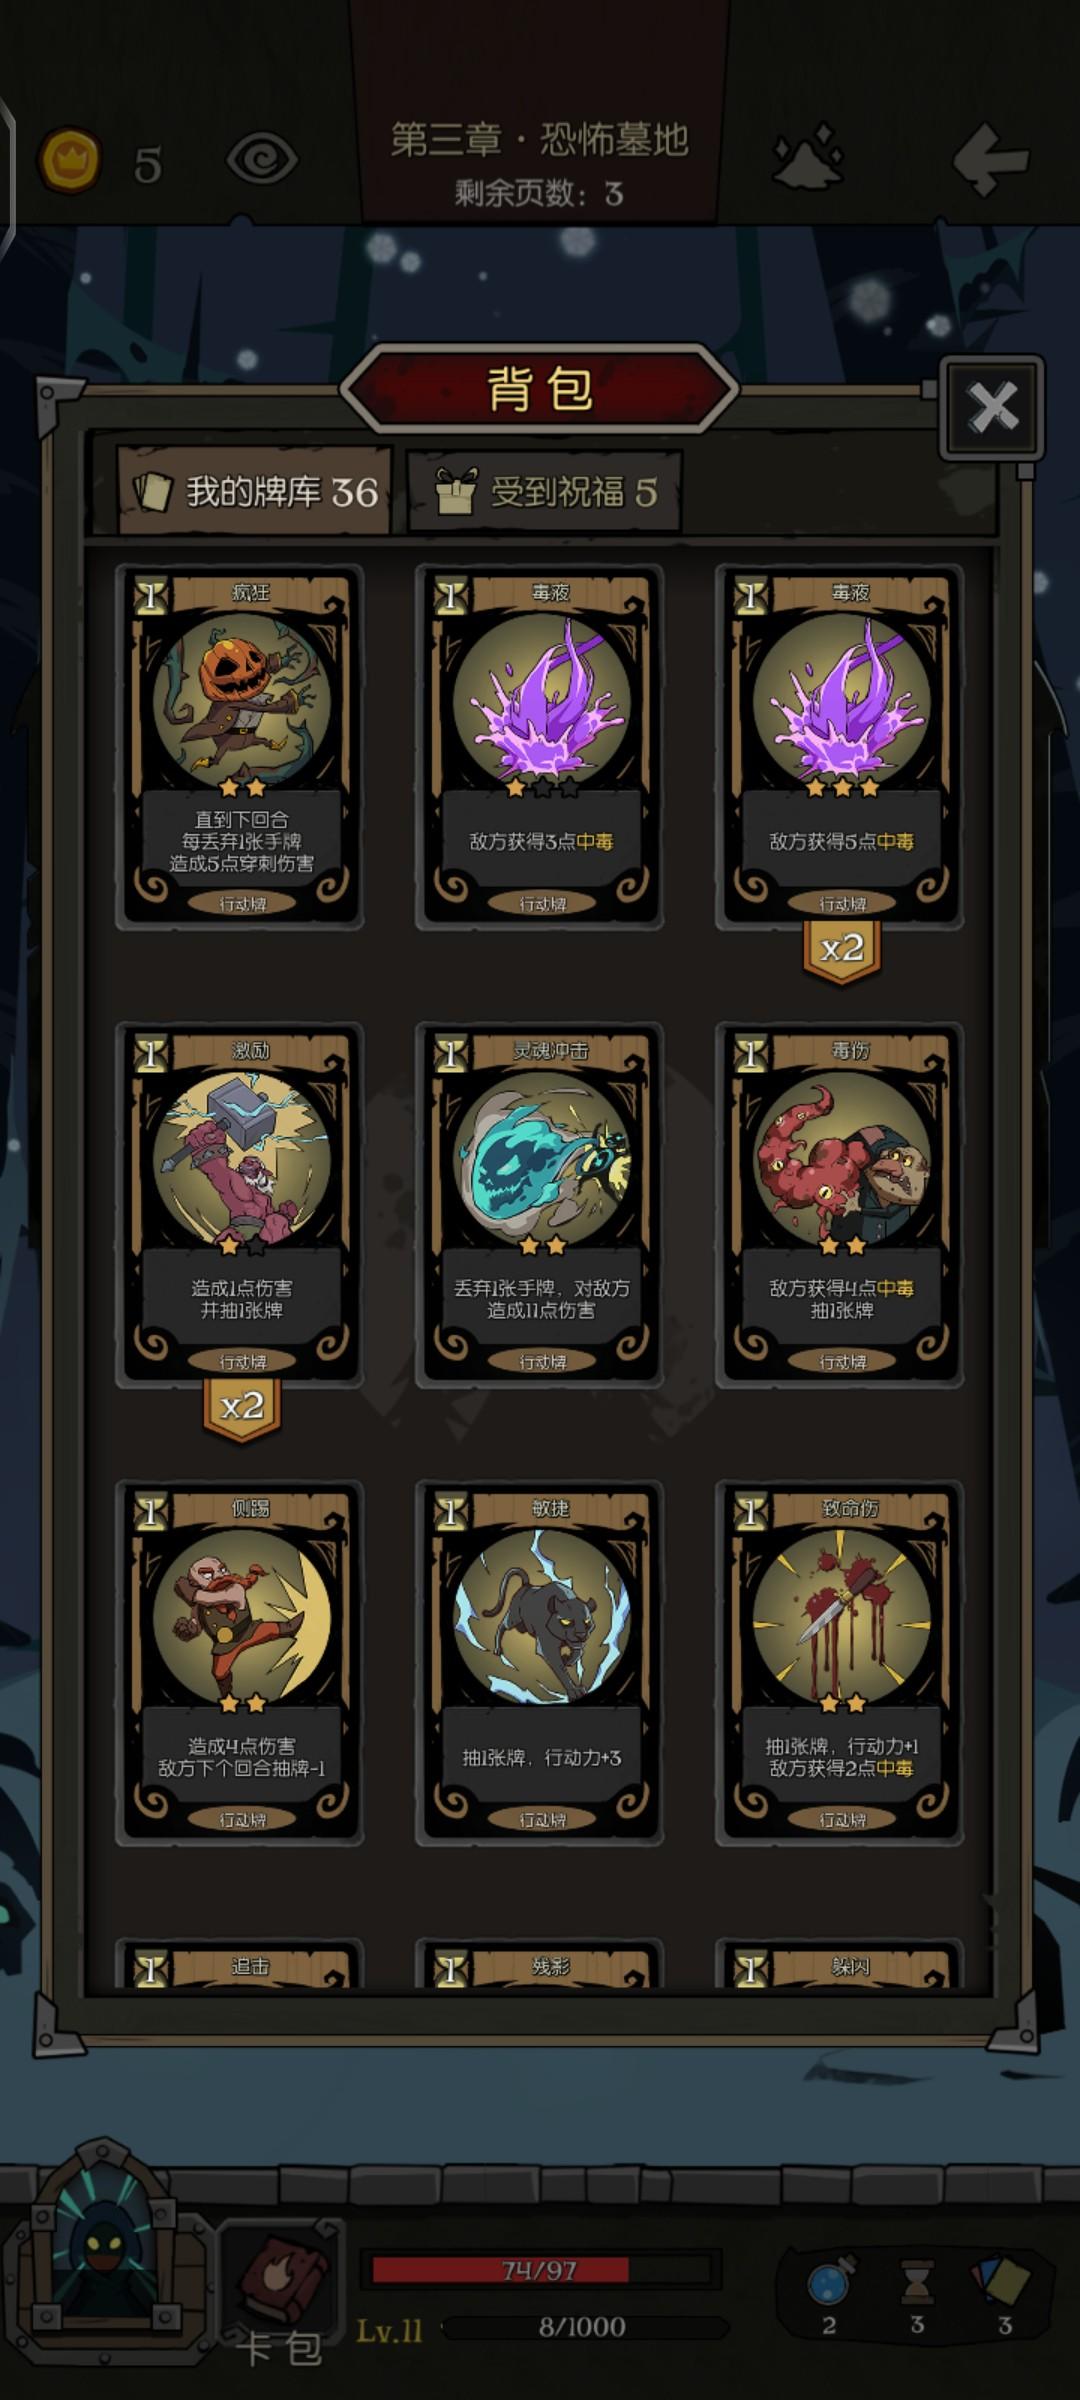Select the 疯狂 pumpkin card
1080x2400 pixels.
[x=240, y=747]
